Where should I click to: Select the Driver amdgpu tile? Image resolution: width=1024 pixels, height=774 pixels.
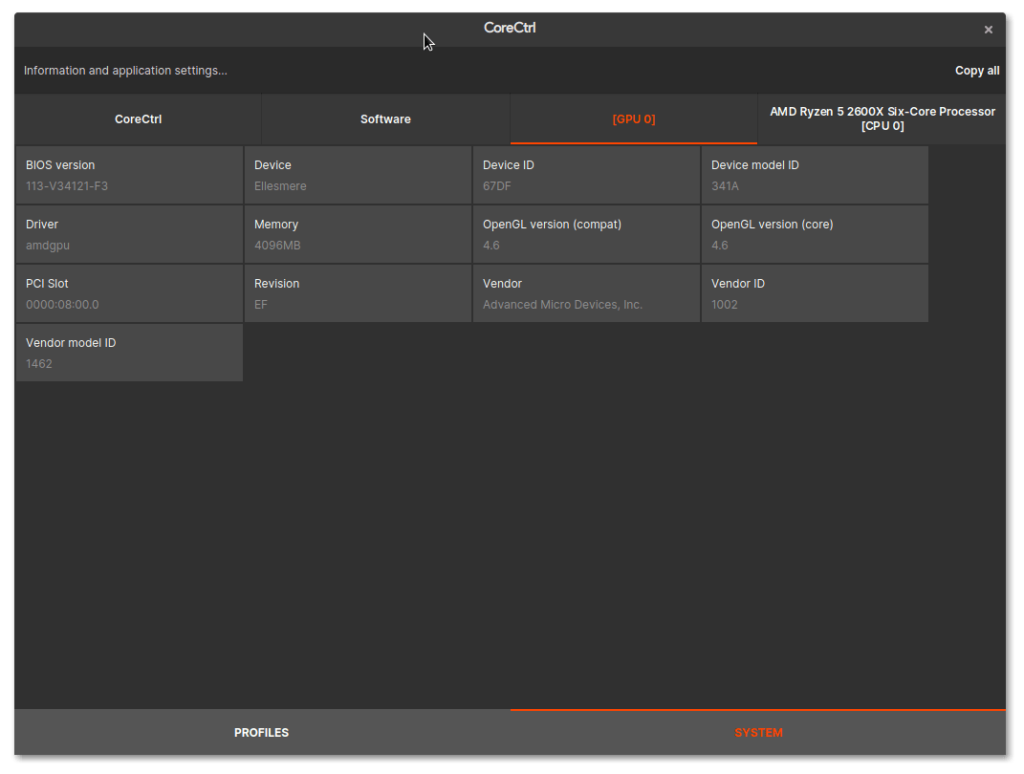coord(129,234)
